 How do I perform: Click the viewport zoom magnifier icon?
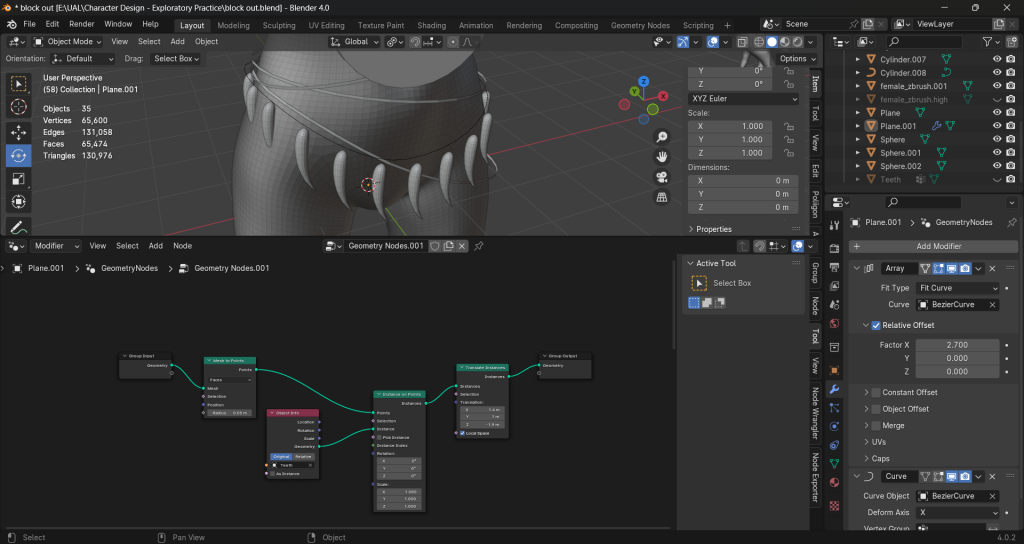point(662,136)
